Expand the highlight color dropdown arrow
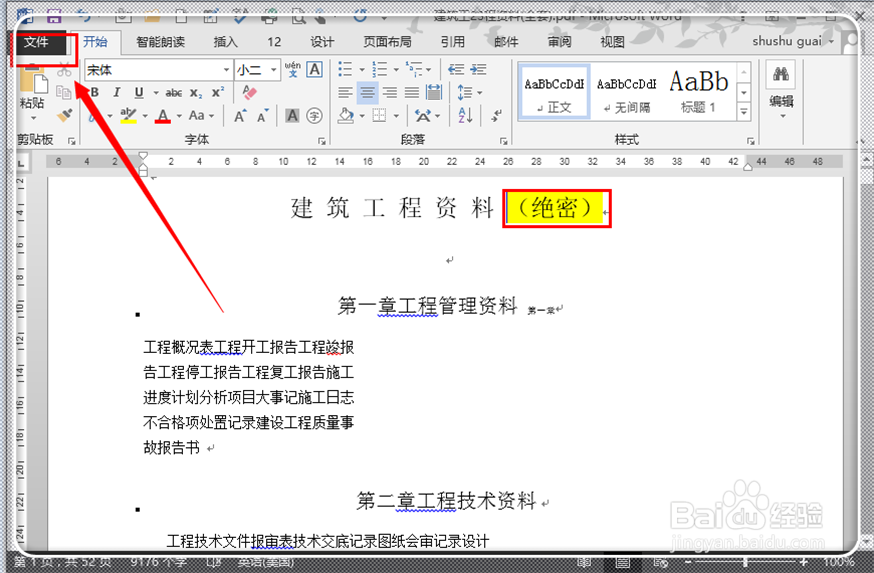The width and height of the screenshot is (874, 573). [145, 116]
